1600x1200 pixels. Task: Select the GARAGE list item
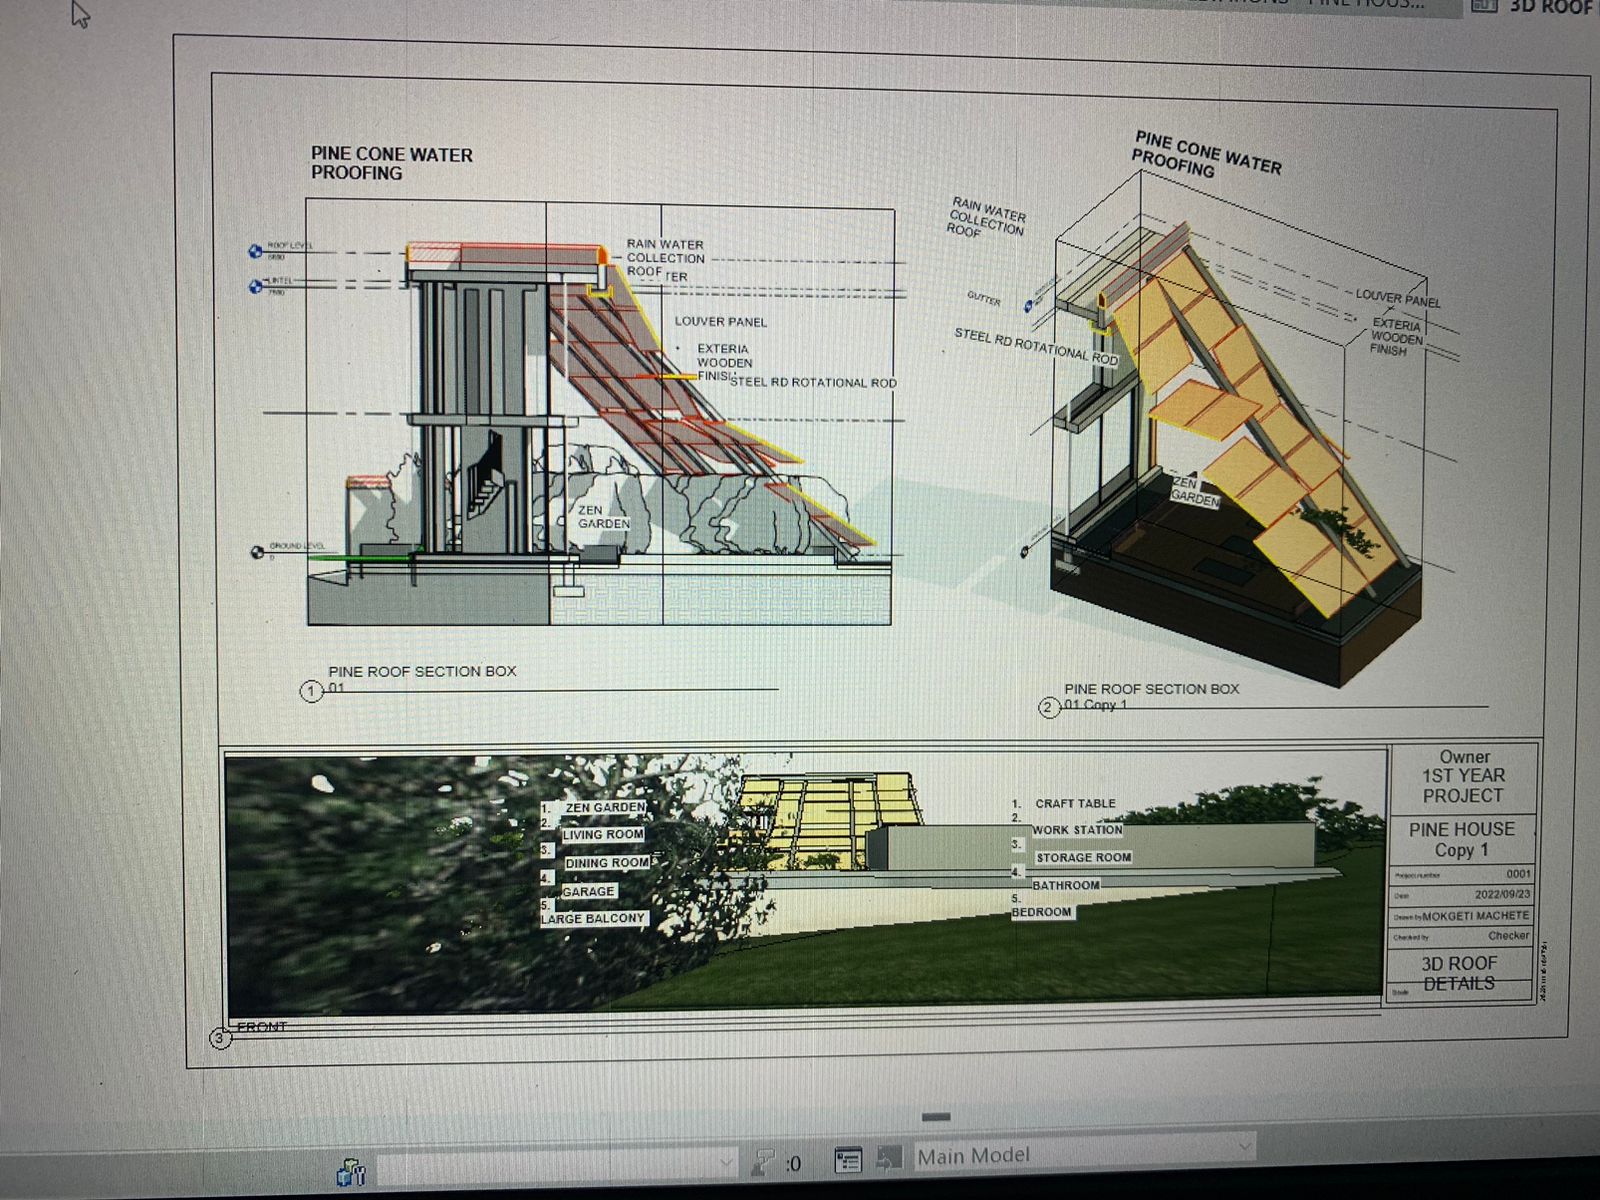click(x=588, y=891)
